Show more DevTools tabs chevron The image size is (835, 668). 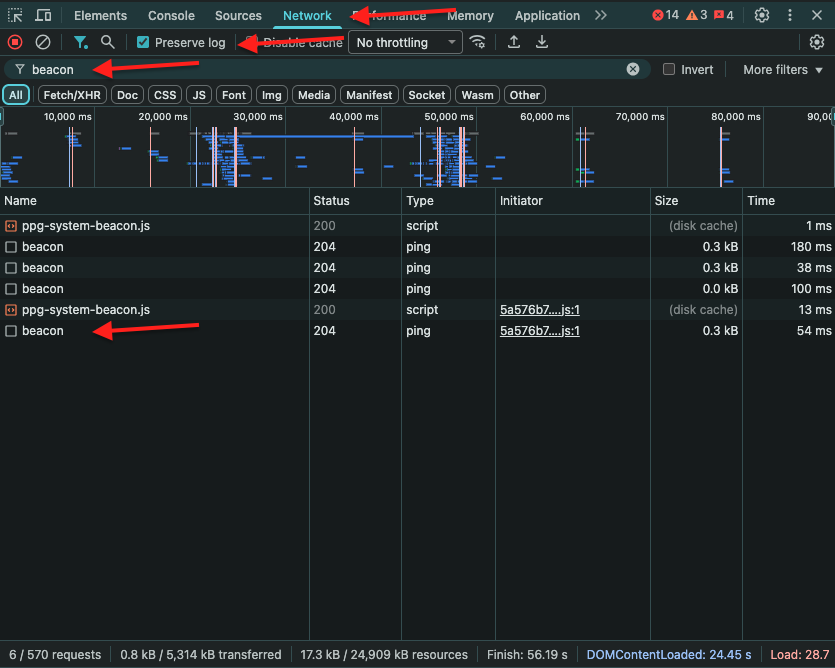600,16
